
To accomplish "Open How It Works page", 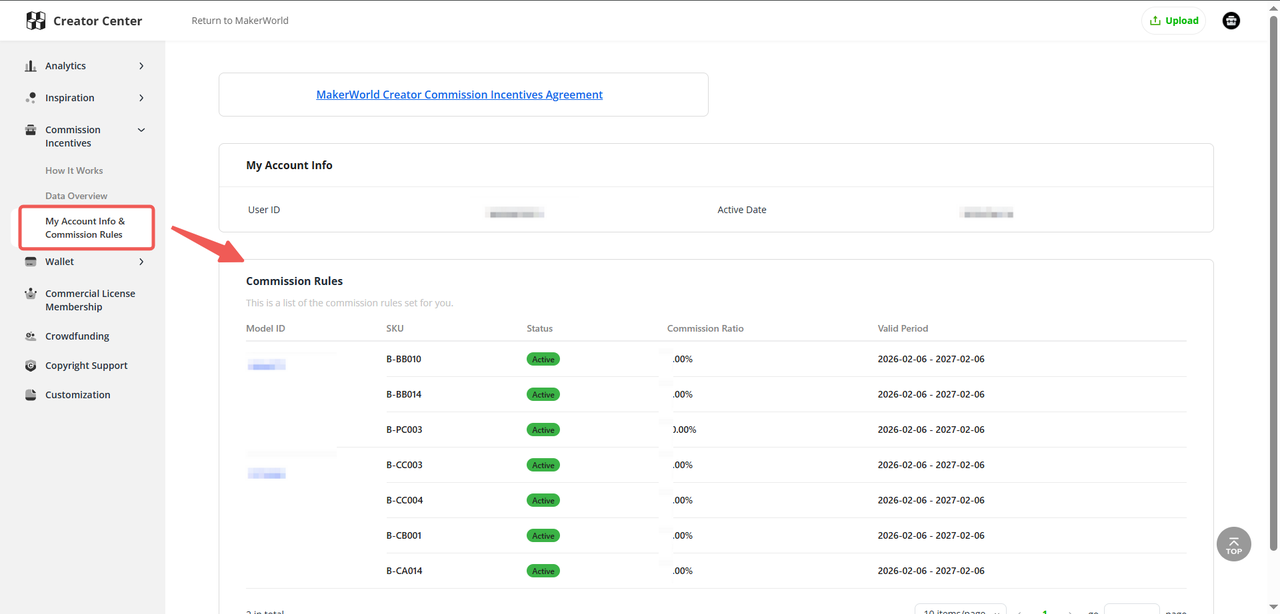I will pos(74,171).
